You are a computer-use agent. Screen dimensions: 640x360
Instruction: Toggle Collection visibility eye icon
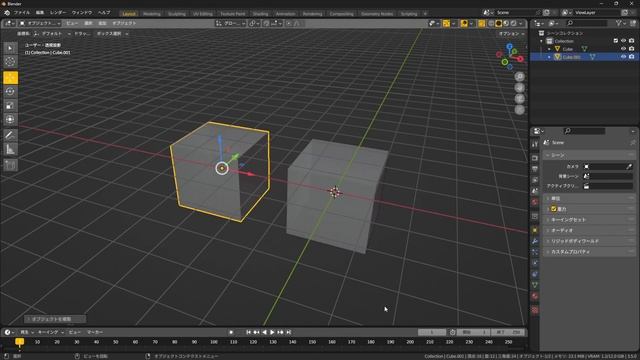623,41
